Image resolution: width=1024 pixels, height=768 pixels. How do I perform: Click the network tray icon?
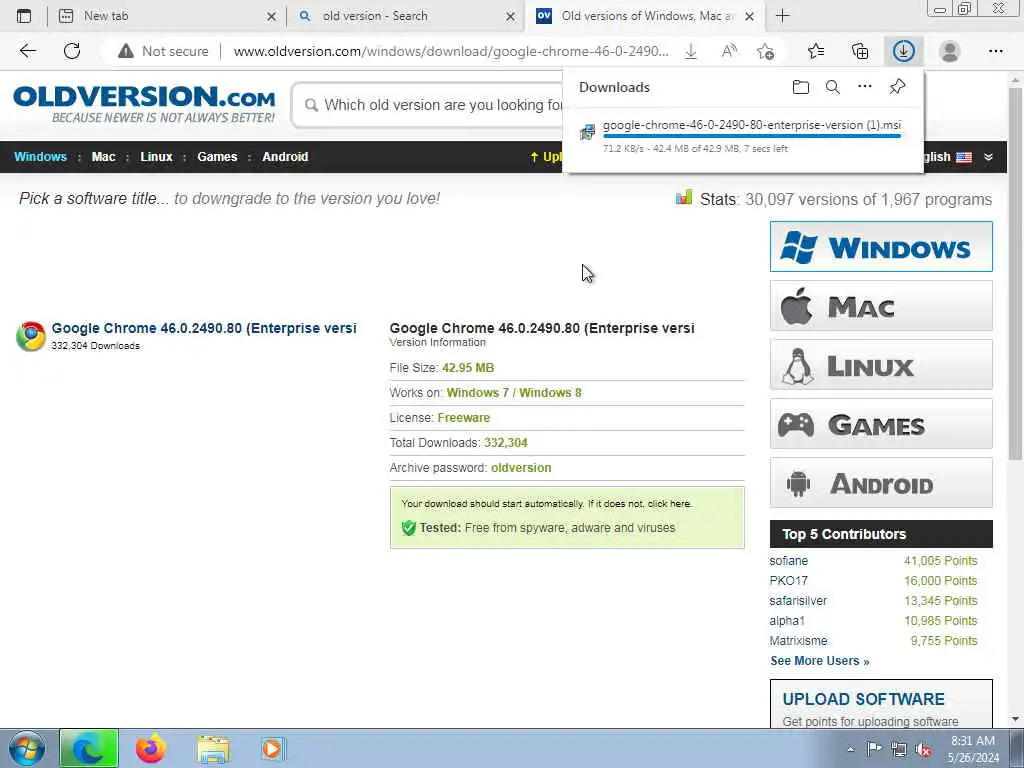[899, 750]
